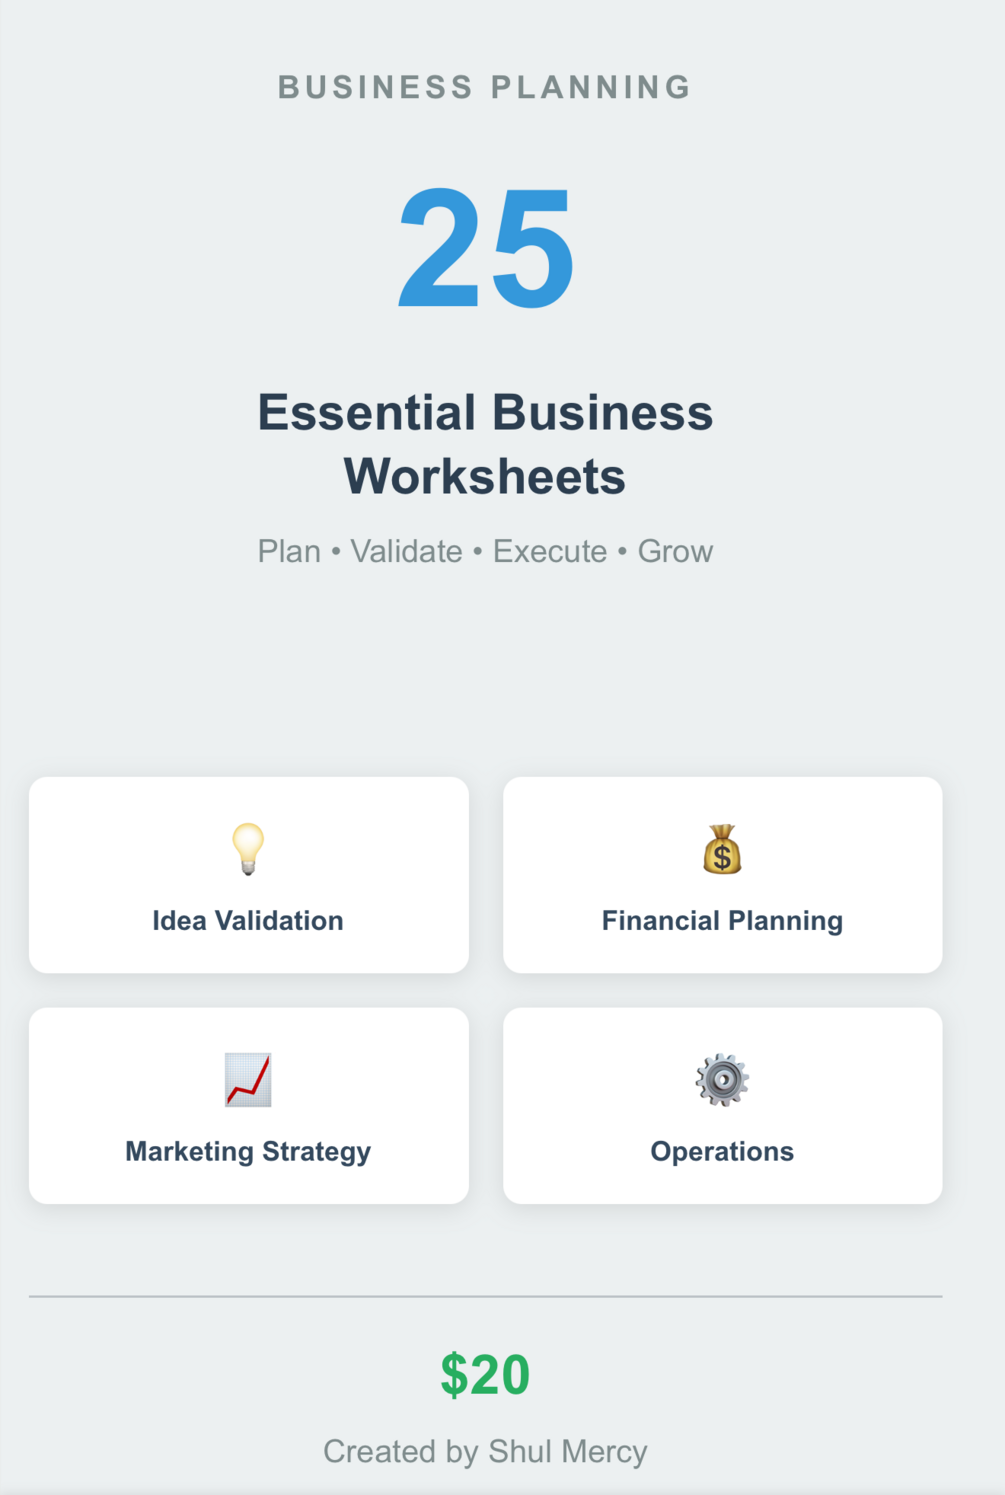Viewport: 1005px width, 1495px height.
Task: Click the word Execute in the tagline
Action: click(550, 552)
